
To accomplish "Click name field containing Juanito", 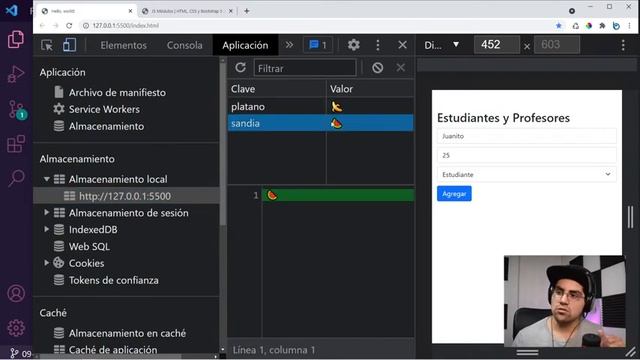I will (x=527, y=136).
